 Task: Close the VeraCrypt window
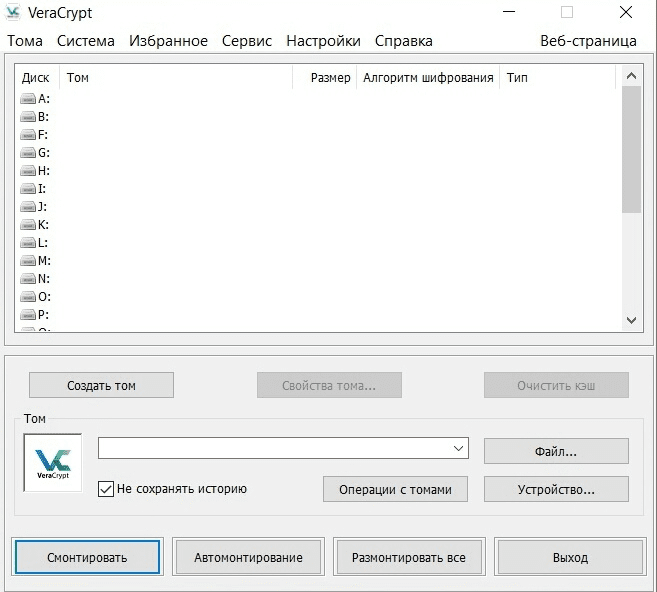coord(626,12)
